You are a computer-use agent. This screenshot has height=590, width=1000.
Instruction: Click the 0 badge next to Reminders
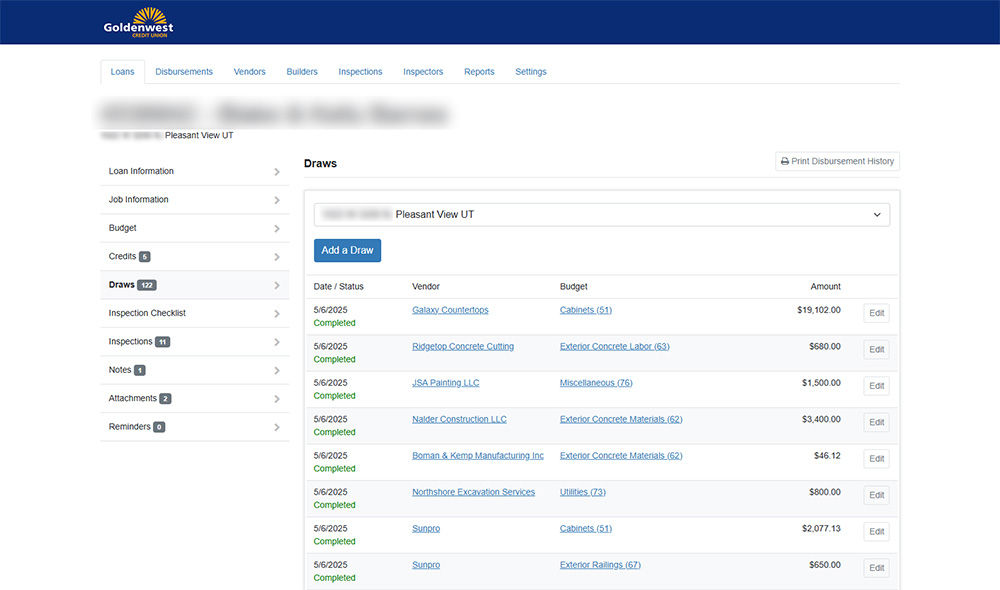[159, 427]
